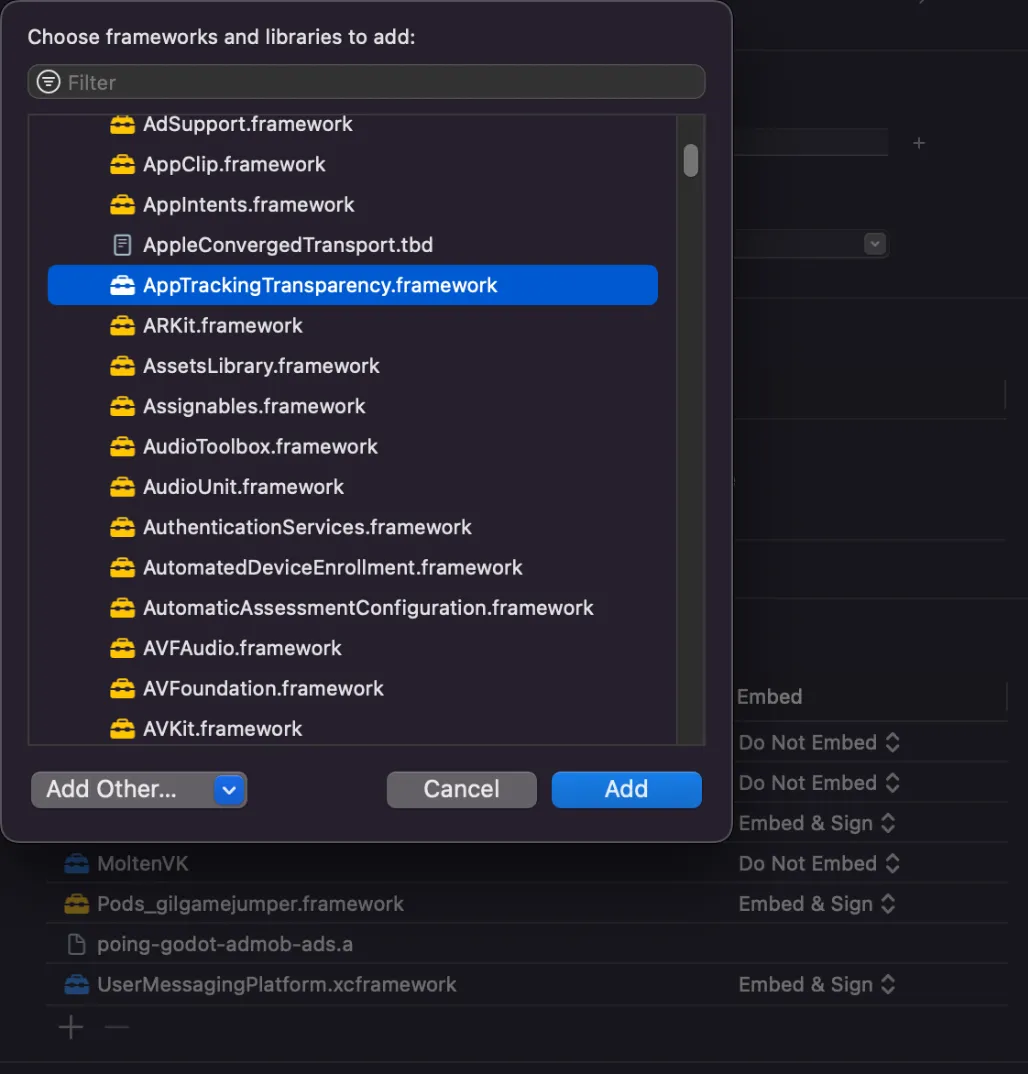This screenshot has width=1028, height=1074.
Task: Select AppTrackingTransparency.framework in the list
Action: click(320, 286)
